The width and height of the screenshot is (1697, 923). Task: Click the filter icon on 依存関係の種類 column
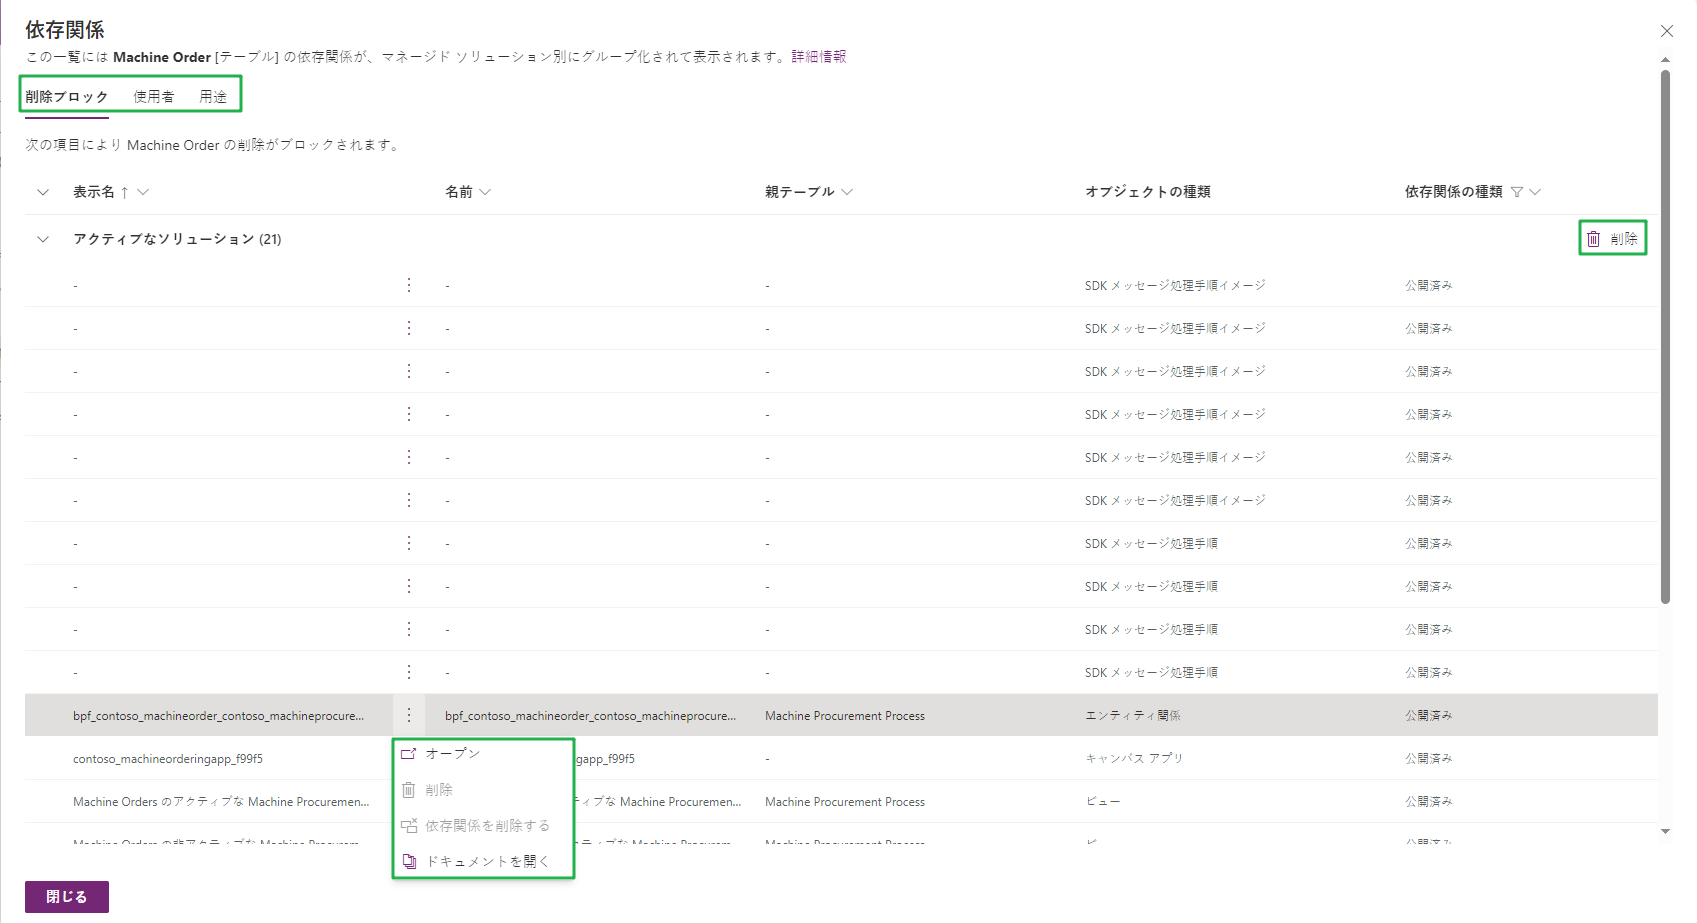click(1518, 191)
